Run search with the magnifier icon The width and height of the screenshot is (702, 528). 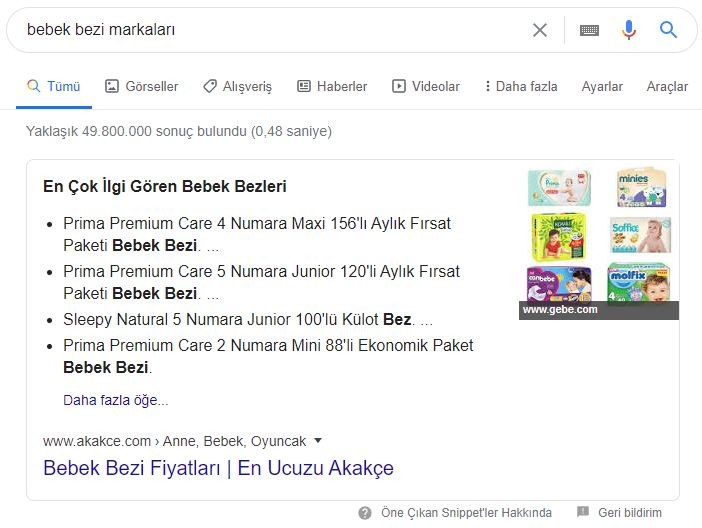pos(668,30)
